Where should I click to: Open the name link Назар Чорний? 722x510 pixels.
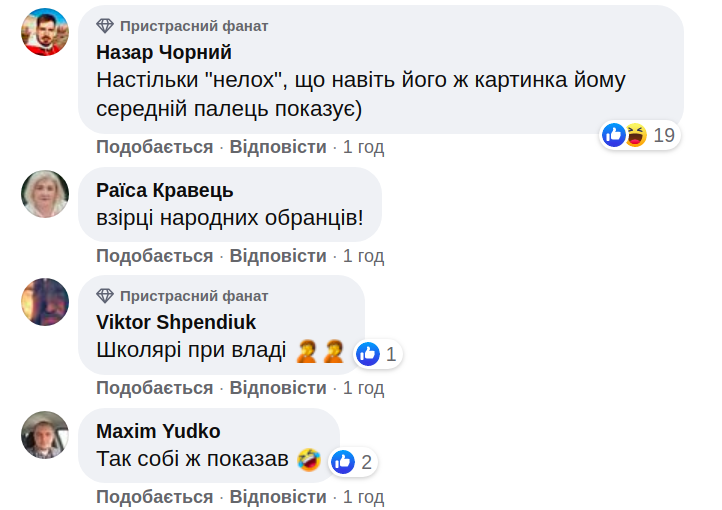[x=164, y=53]
